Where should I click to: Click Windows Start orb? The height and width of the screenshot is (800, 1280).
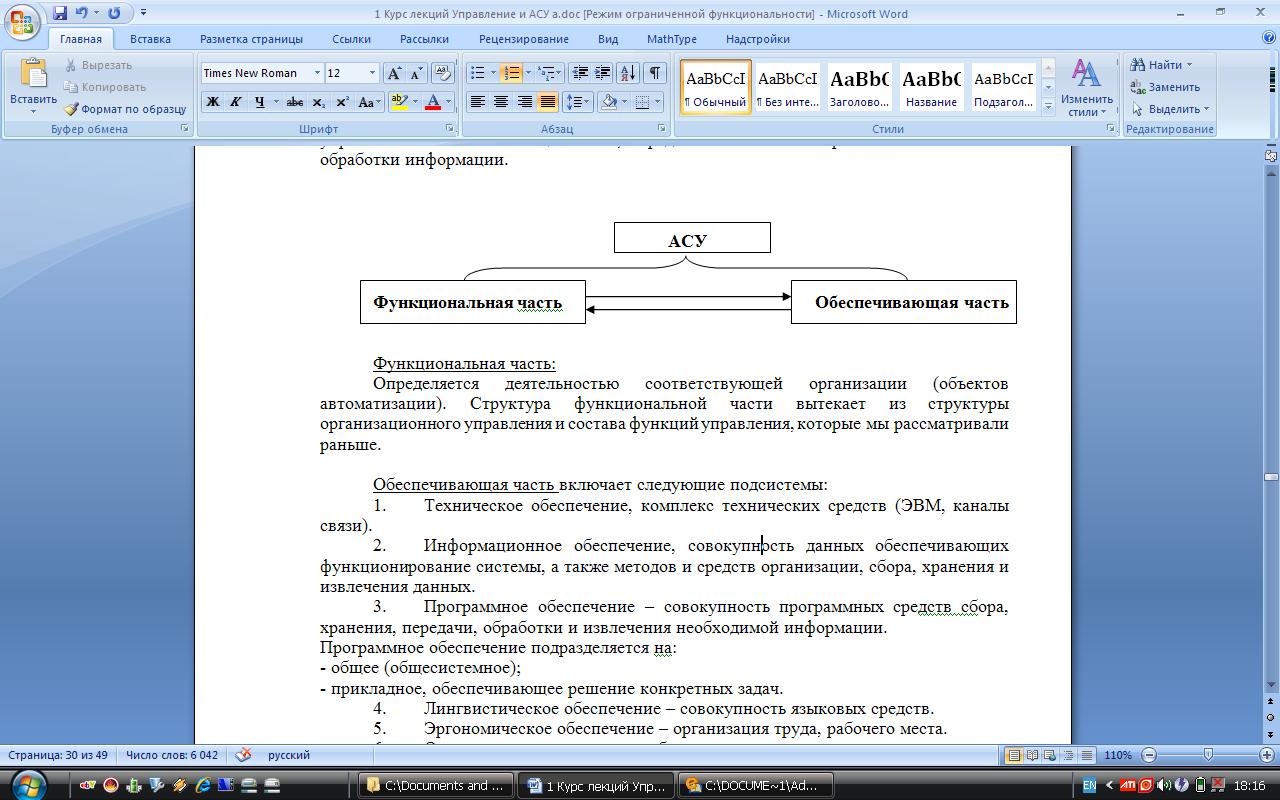[x=27, y=784]
